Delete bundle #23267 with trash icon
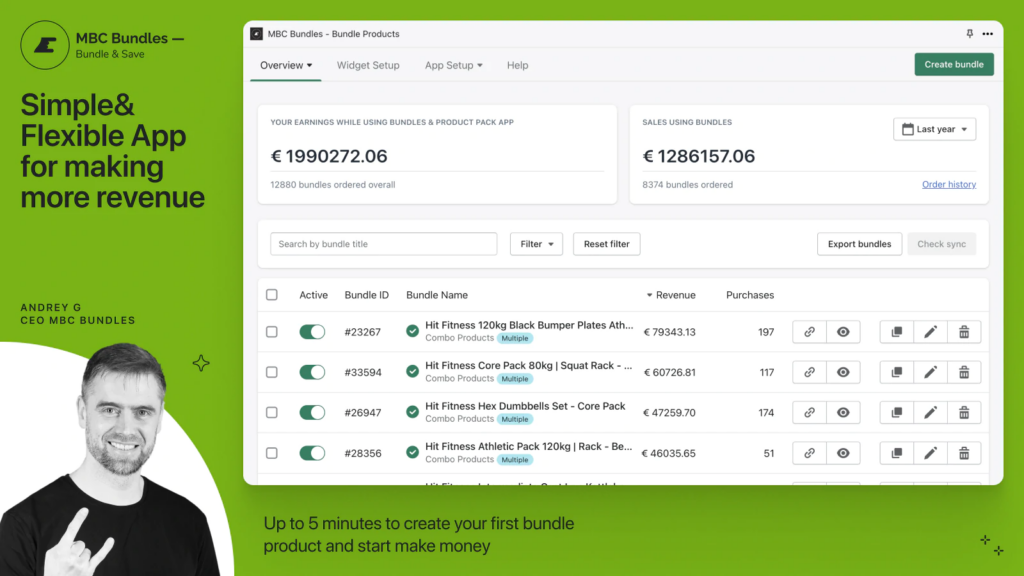The width and height of the screenshot is (1024, 576). (964, 332)
